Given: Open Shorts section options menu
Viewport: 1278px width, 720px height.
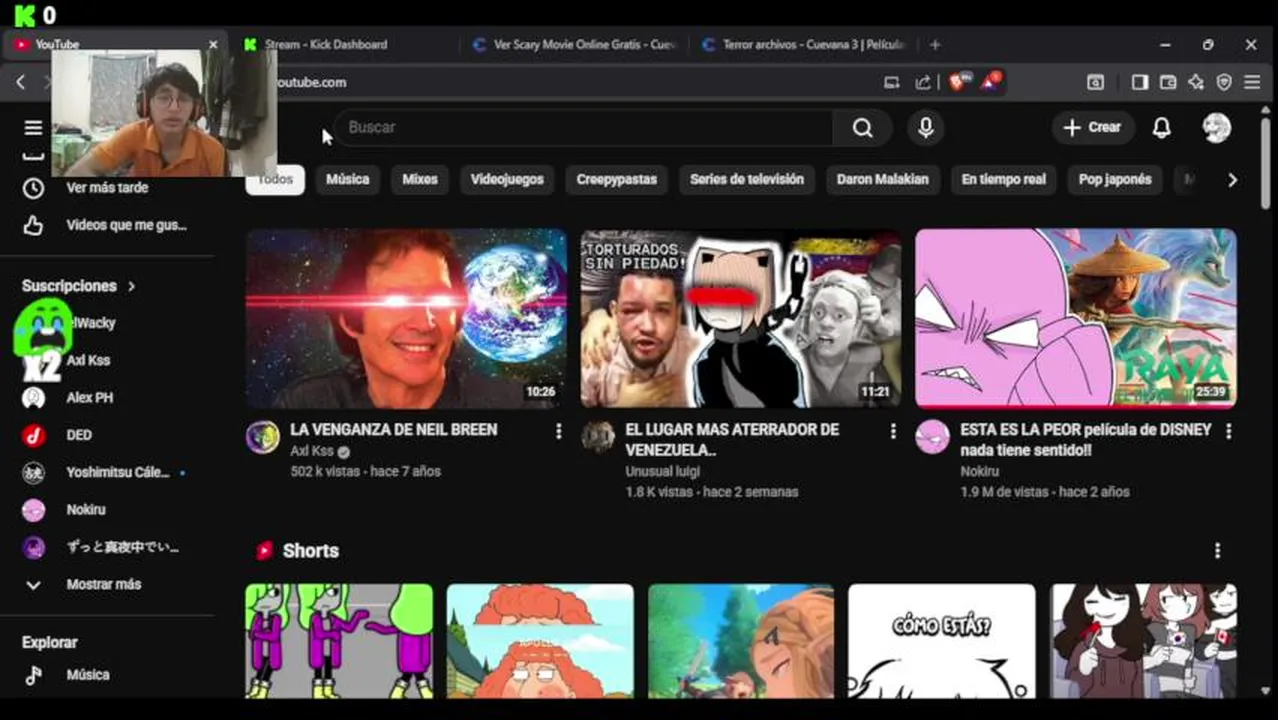Looking at the screenshot, I should coord(1217,550).
